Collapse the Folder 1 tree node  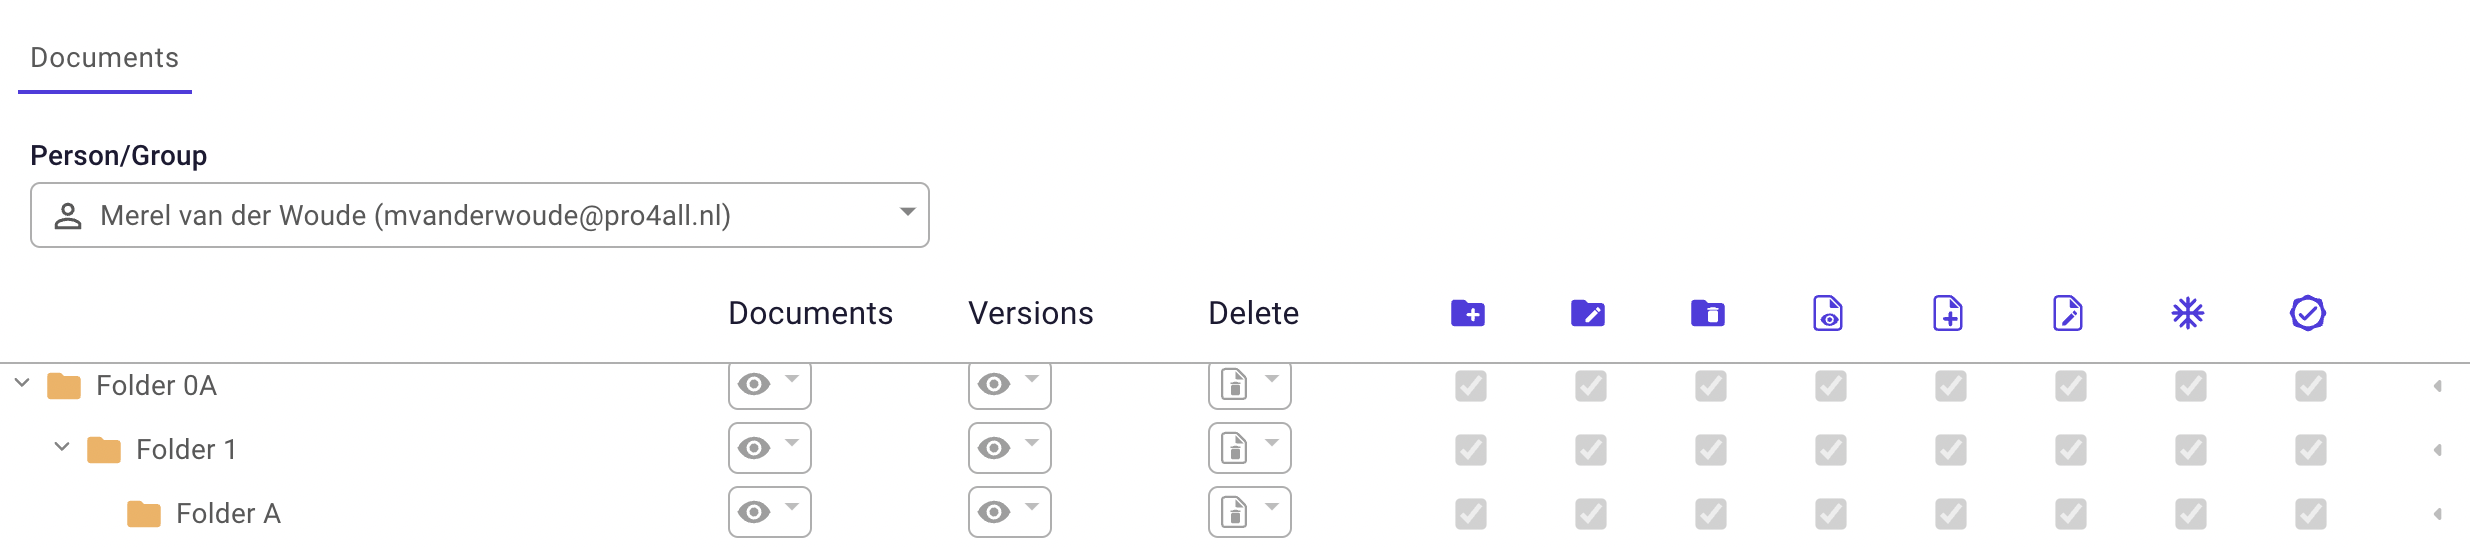point(62,448)
